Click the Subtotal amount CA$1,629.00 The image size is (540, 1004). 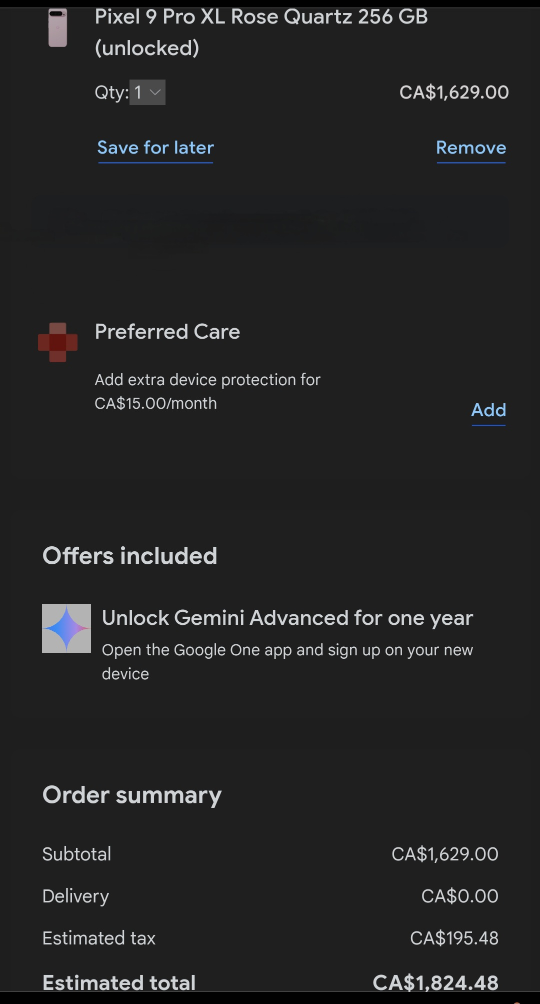pos(445,854)
